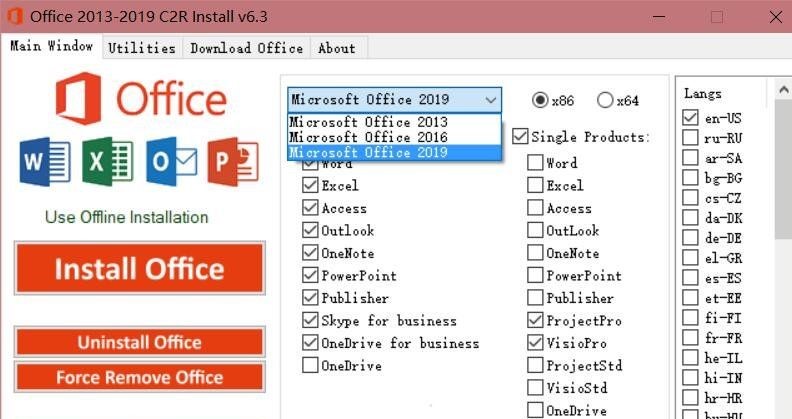Check OneDrive in the suite list
792x419 pixels.
pyautogui.click(x=310, y=365)
